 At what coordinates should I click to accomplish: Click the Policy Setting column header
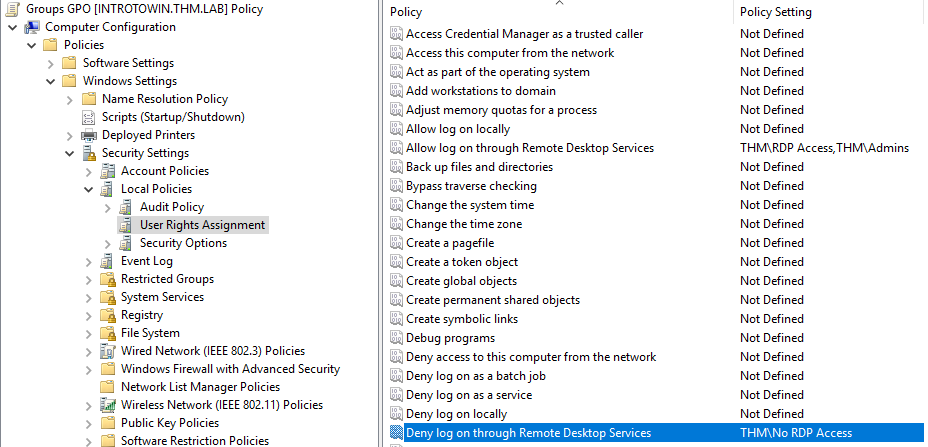[x=775, y=12]
